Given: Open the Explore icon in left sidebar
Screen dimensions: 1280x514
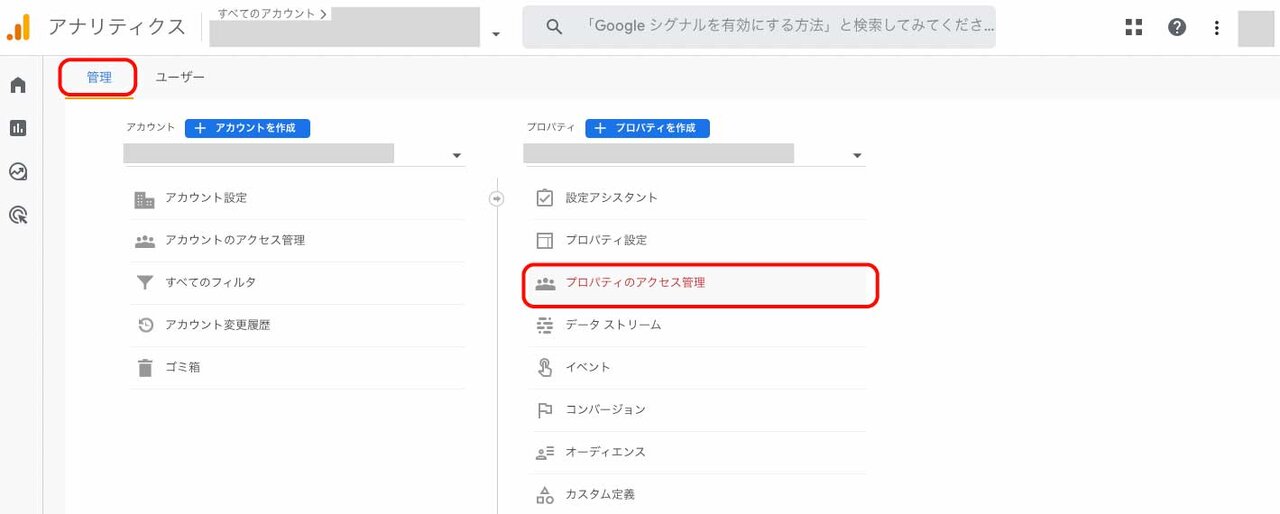Looking at the screenshot, I should 18,171.
